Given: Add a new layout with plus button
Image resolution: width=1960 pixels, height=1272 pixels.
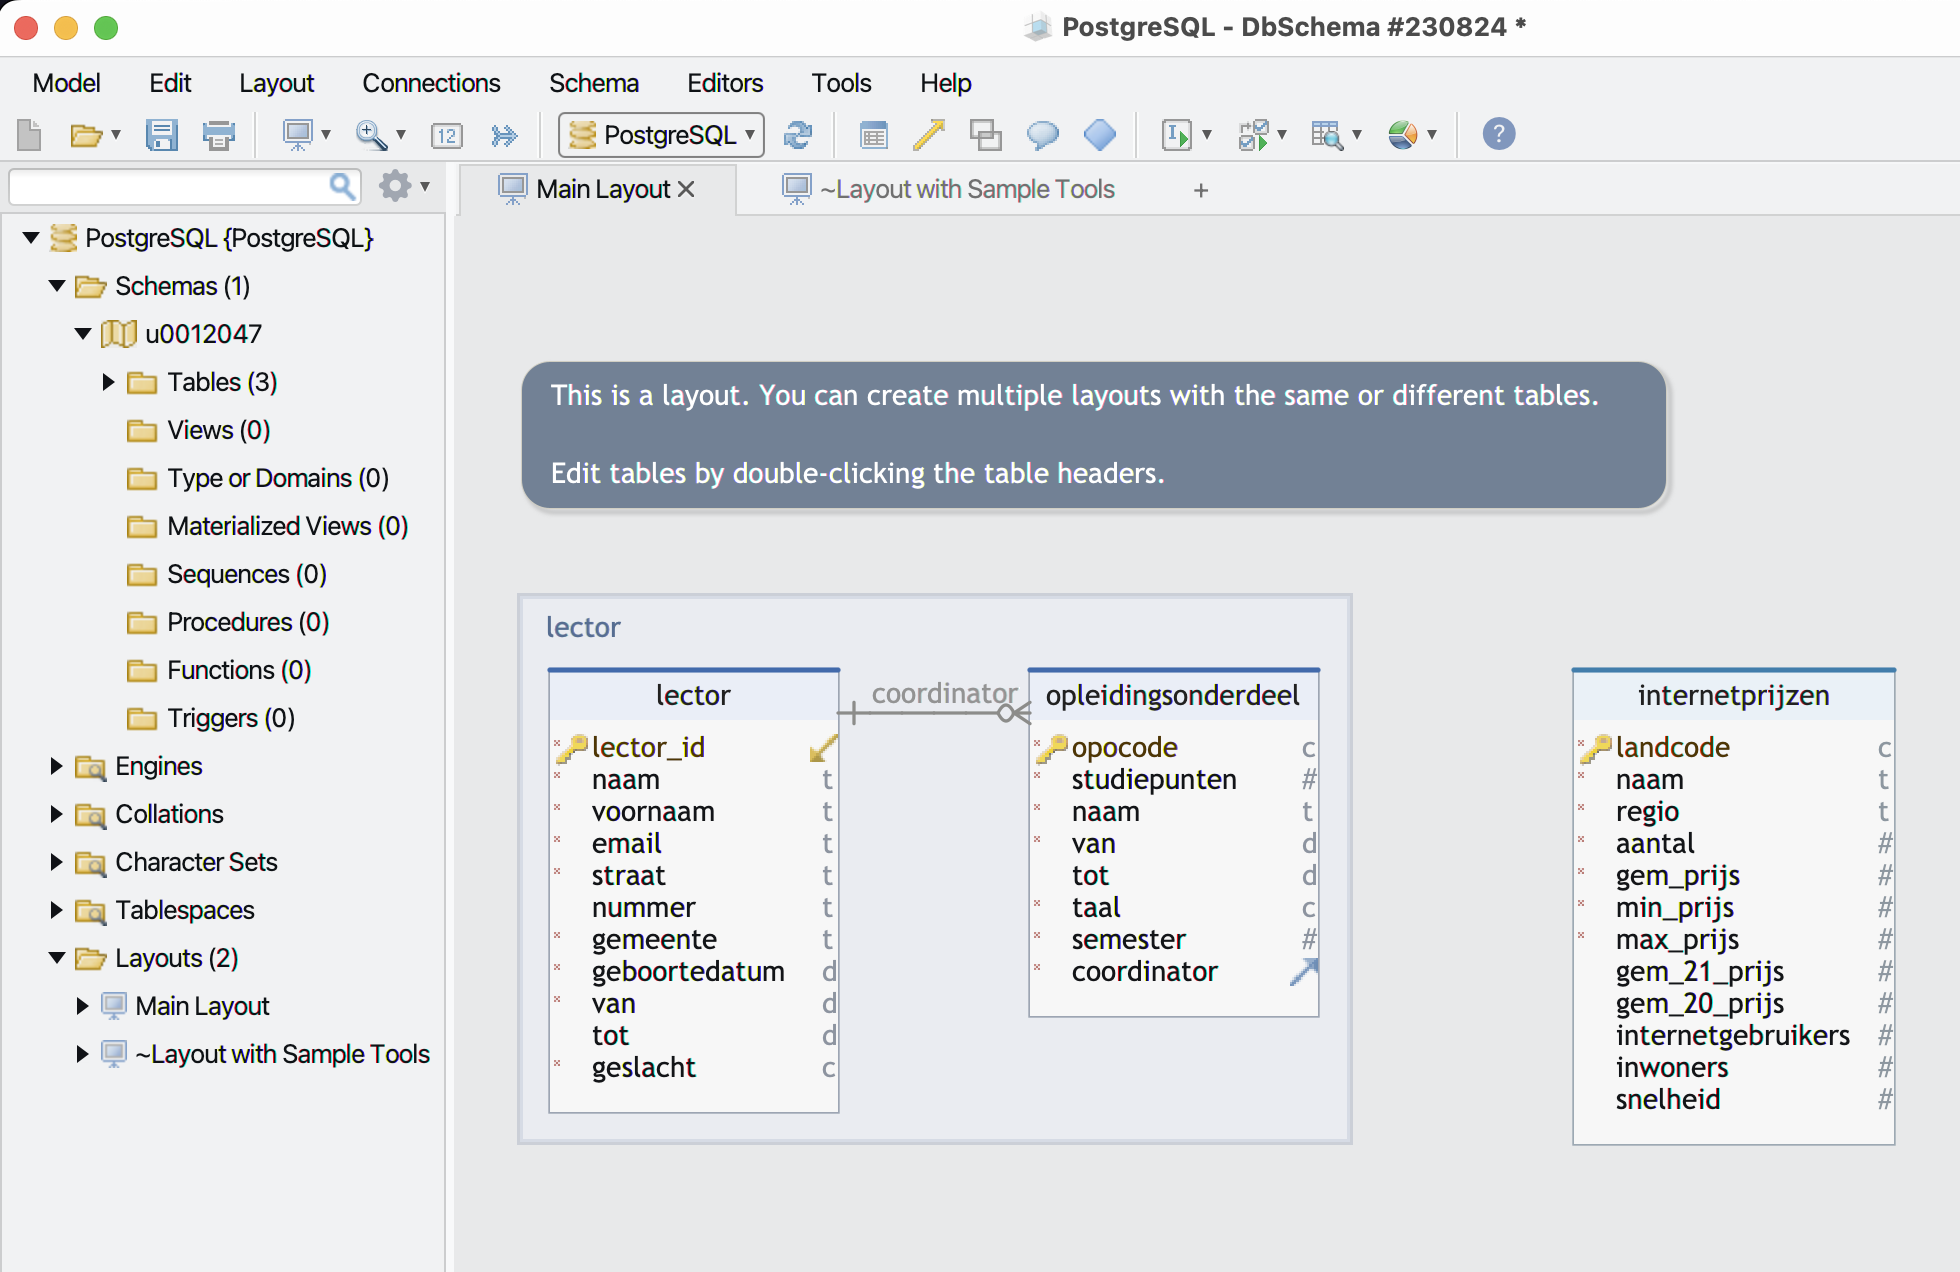Looking at the screenshot, I should (1201, 190).
